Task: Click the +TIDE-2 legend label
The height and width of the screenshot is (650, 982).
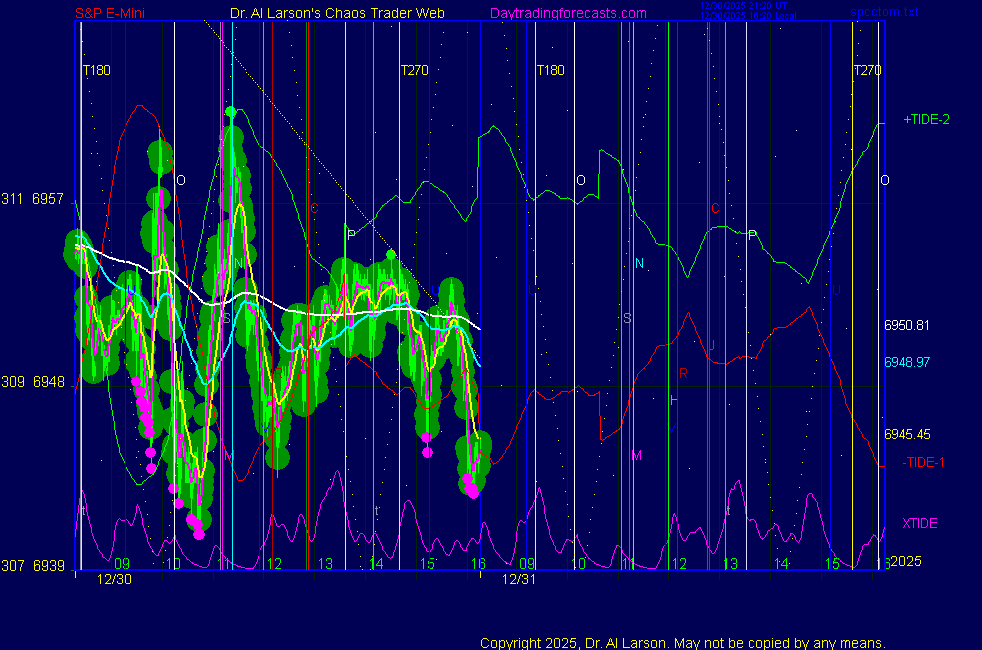Action: pyautogui.click(x=926, y=119)
